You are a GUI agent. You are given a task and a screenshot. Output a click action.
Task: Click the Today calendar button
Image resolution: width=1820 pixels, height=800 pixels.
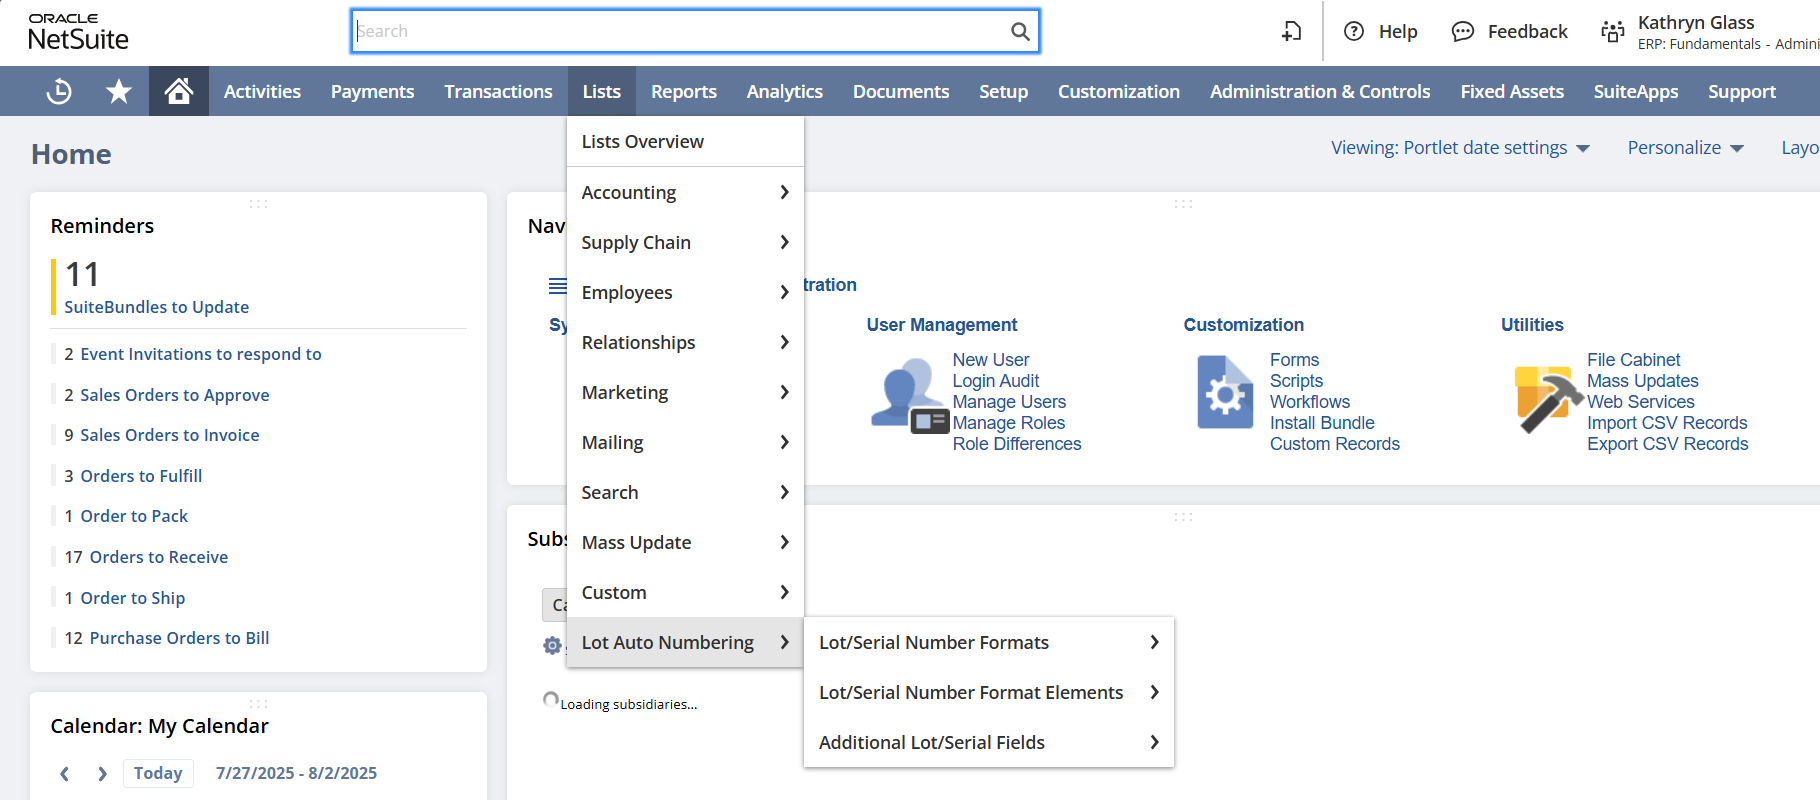pyautogui.click(x=158, y=773)
